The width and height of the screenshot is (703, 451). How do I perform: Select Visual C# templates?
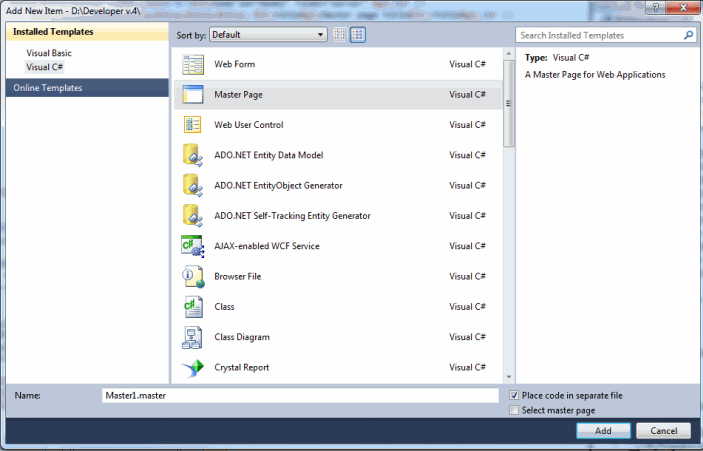tap(44, 67)
